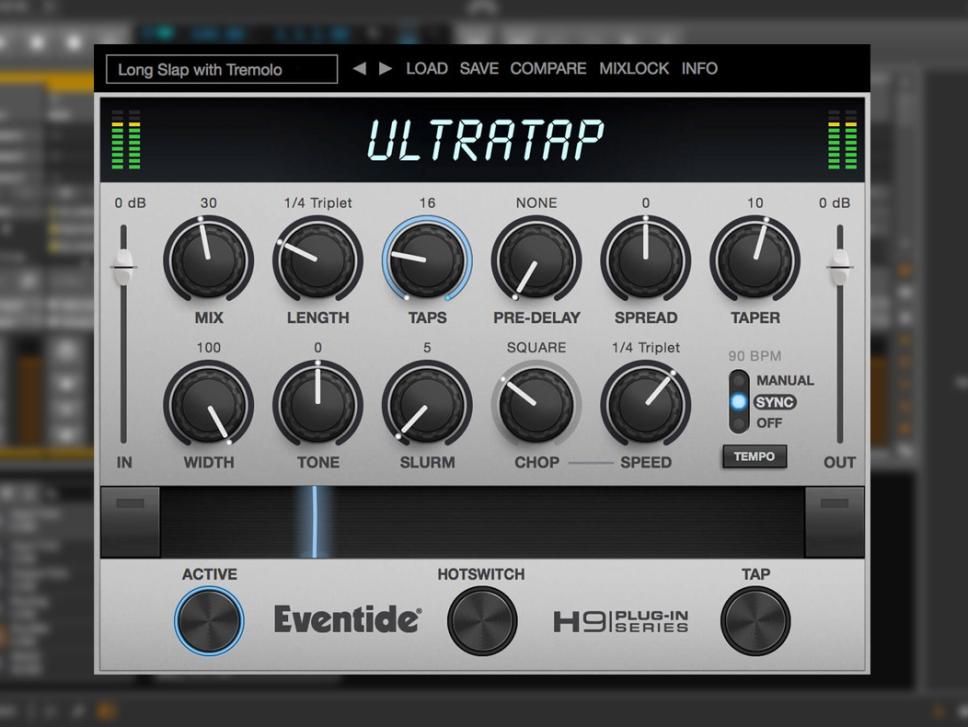968x727 pixels.
Task: Click the CHOP knob
Action: coord(536,405)
